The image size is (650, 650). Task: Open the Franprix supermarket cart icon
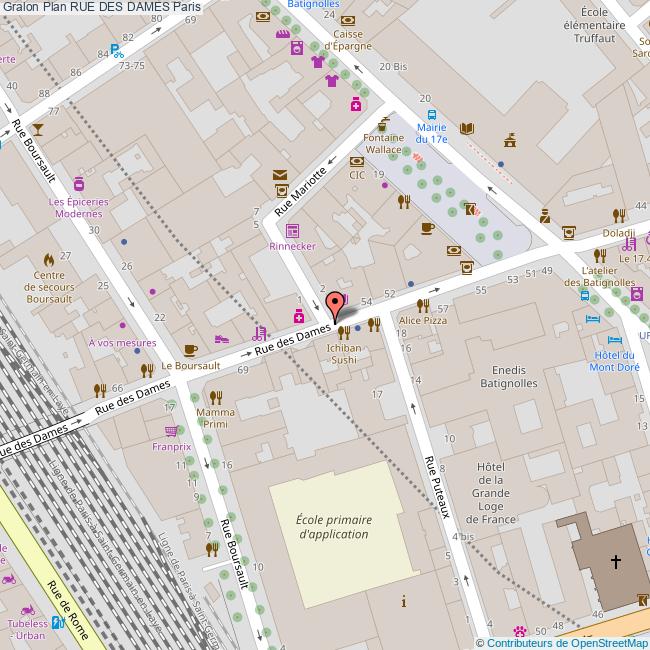pos(171,432)
